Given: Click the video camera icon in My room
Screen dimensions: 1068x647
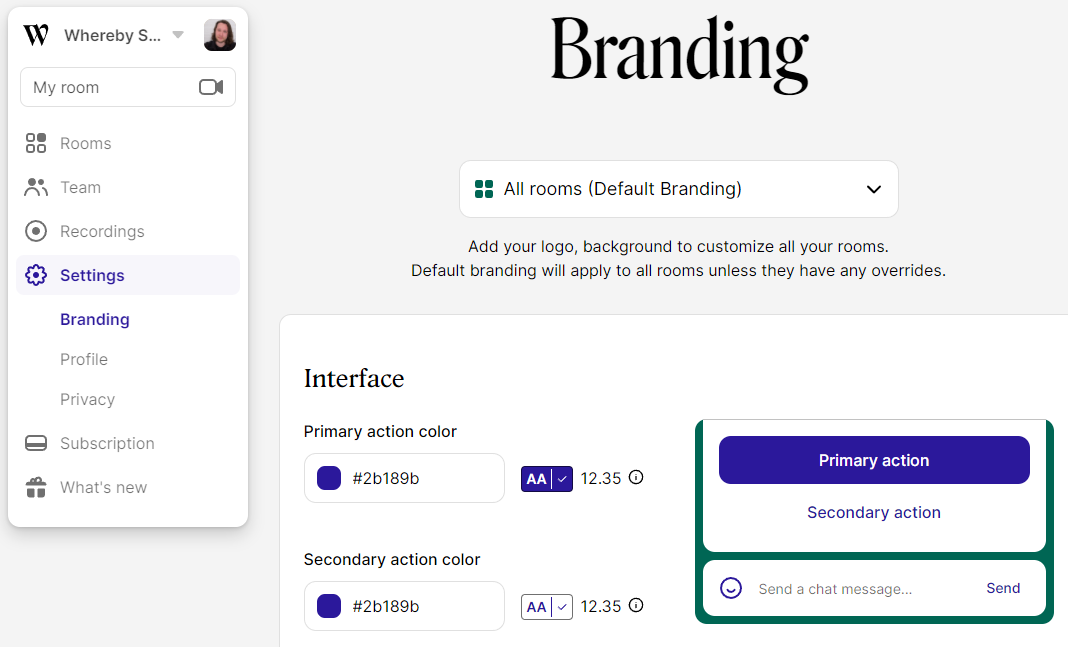Looking at the screenshot, I should click(211, 87).
